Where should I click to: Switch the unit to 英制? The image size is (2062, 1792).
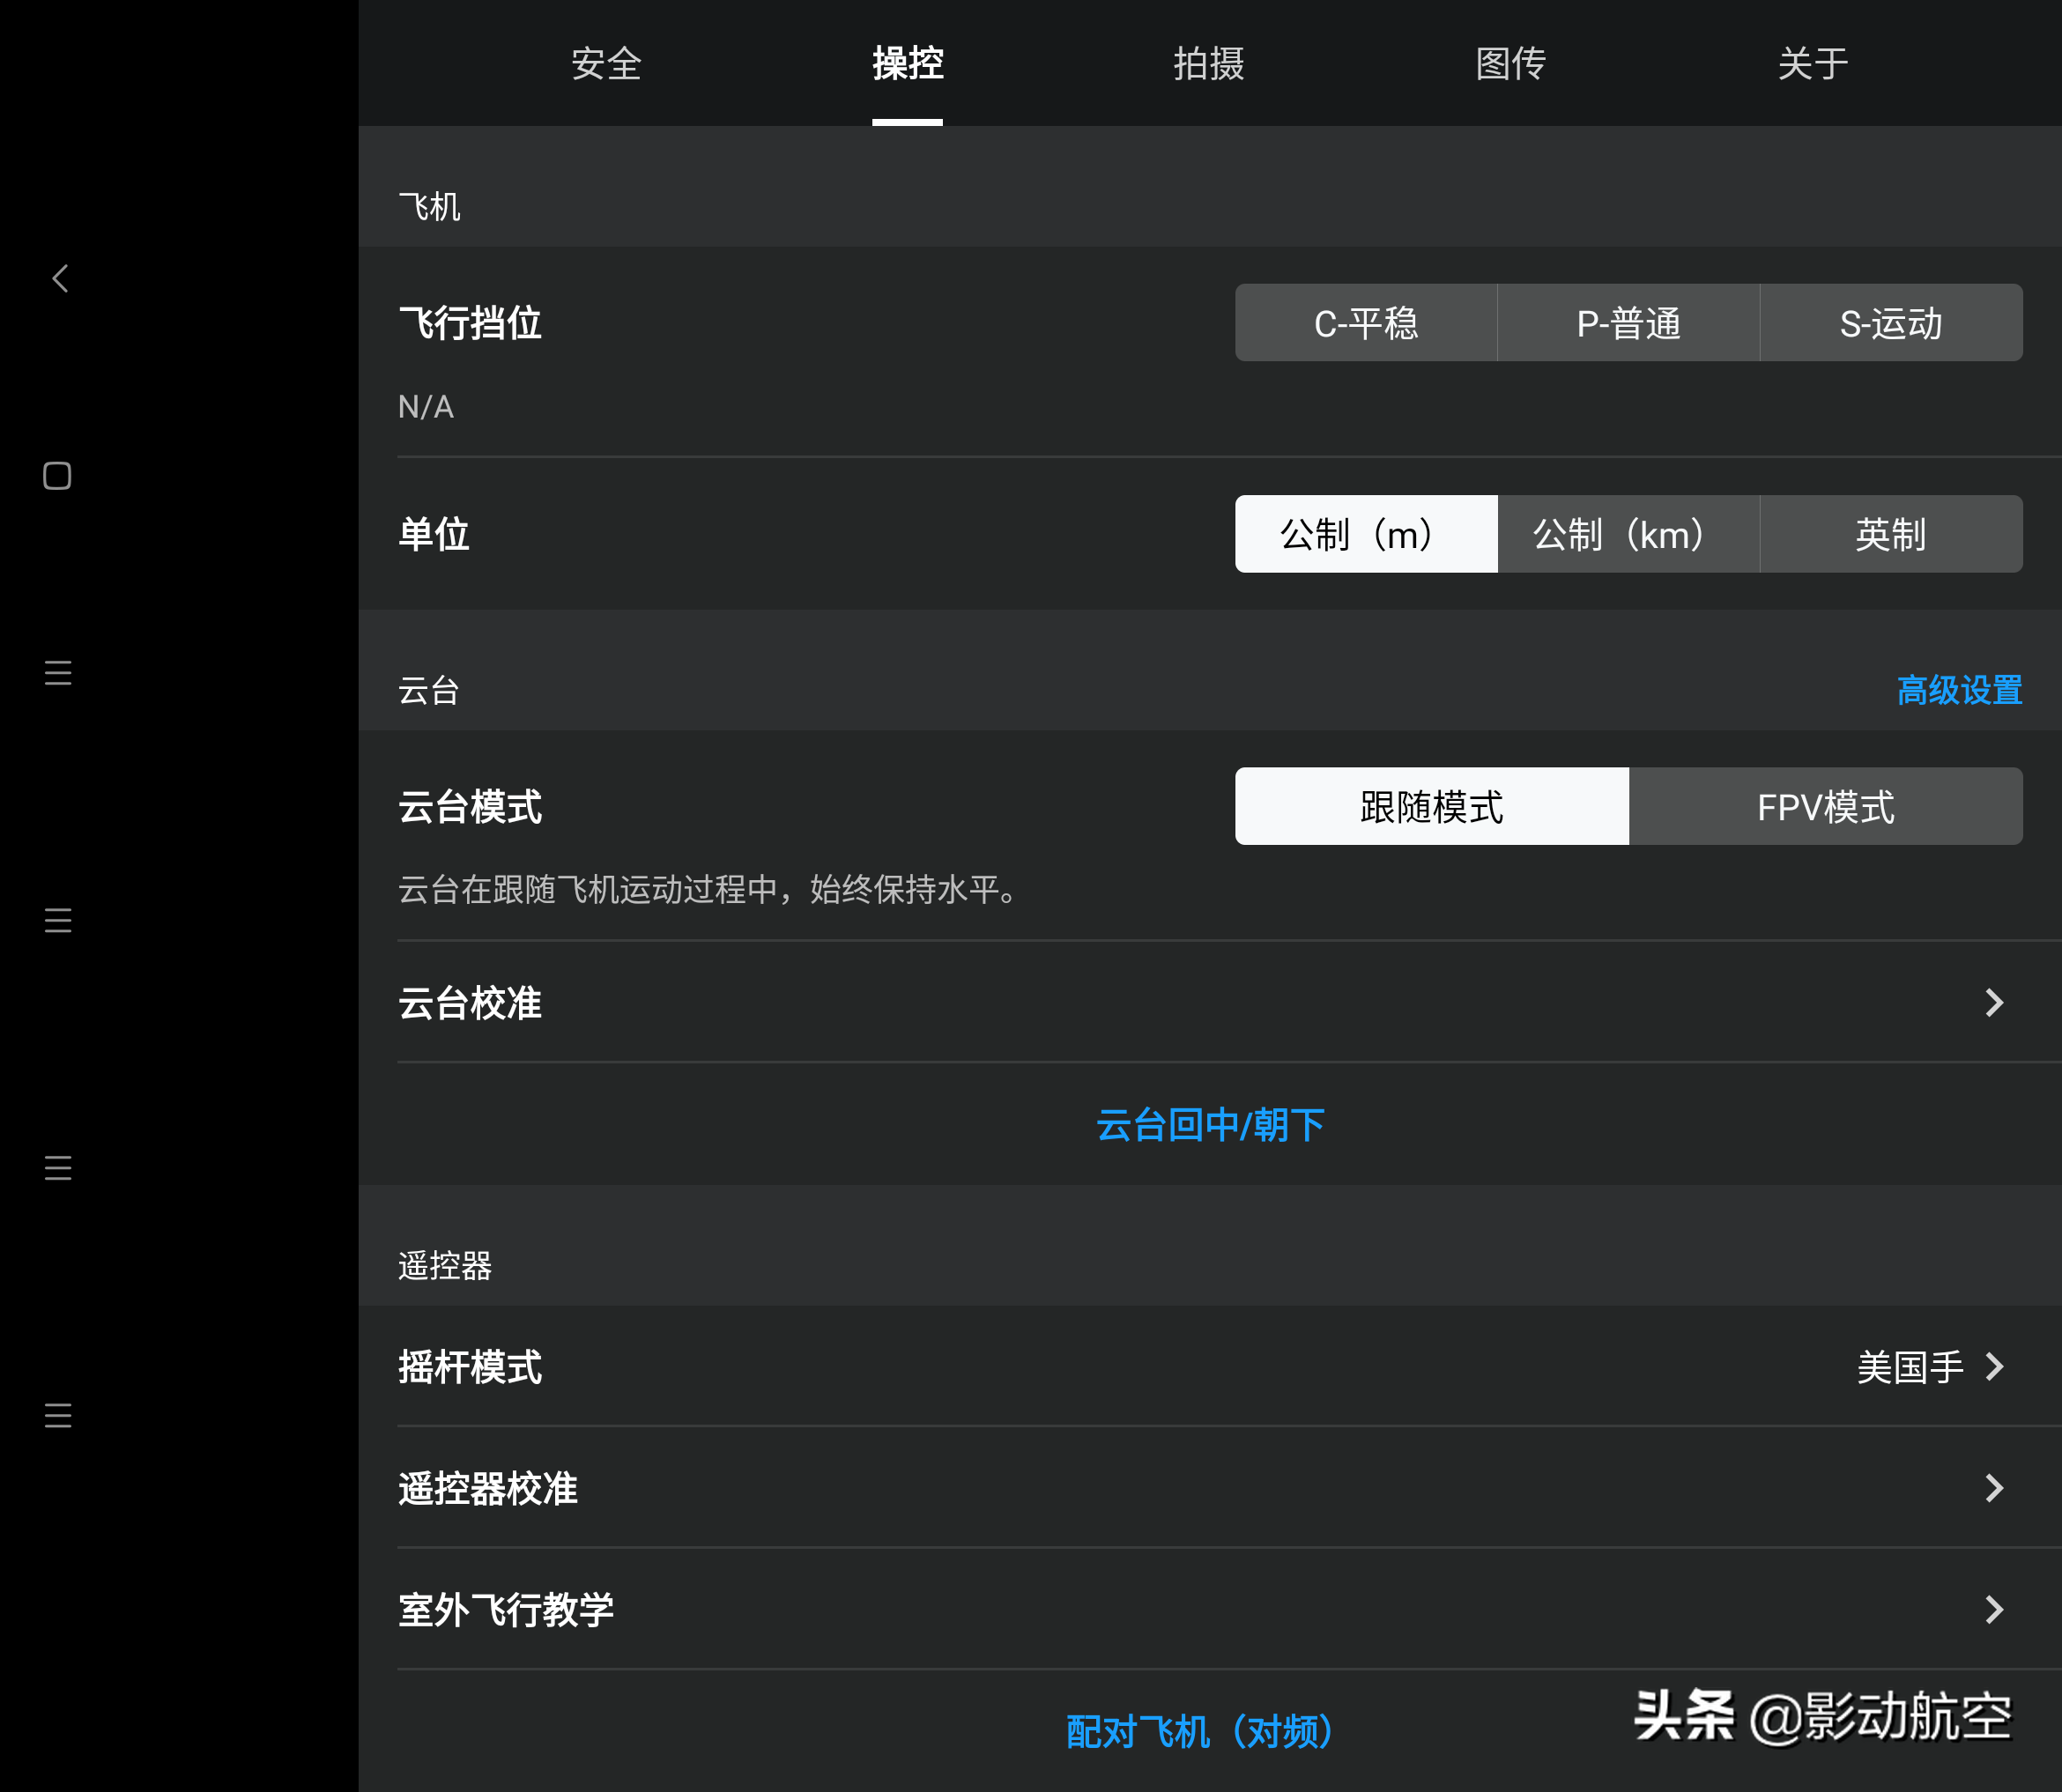pos(1891,534)
